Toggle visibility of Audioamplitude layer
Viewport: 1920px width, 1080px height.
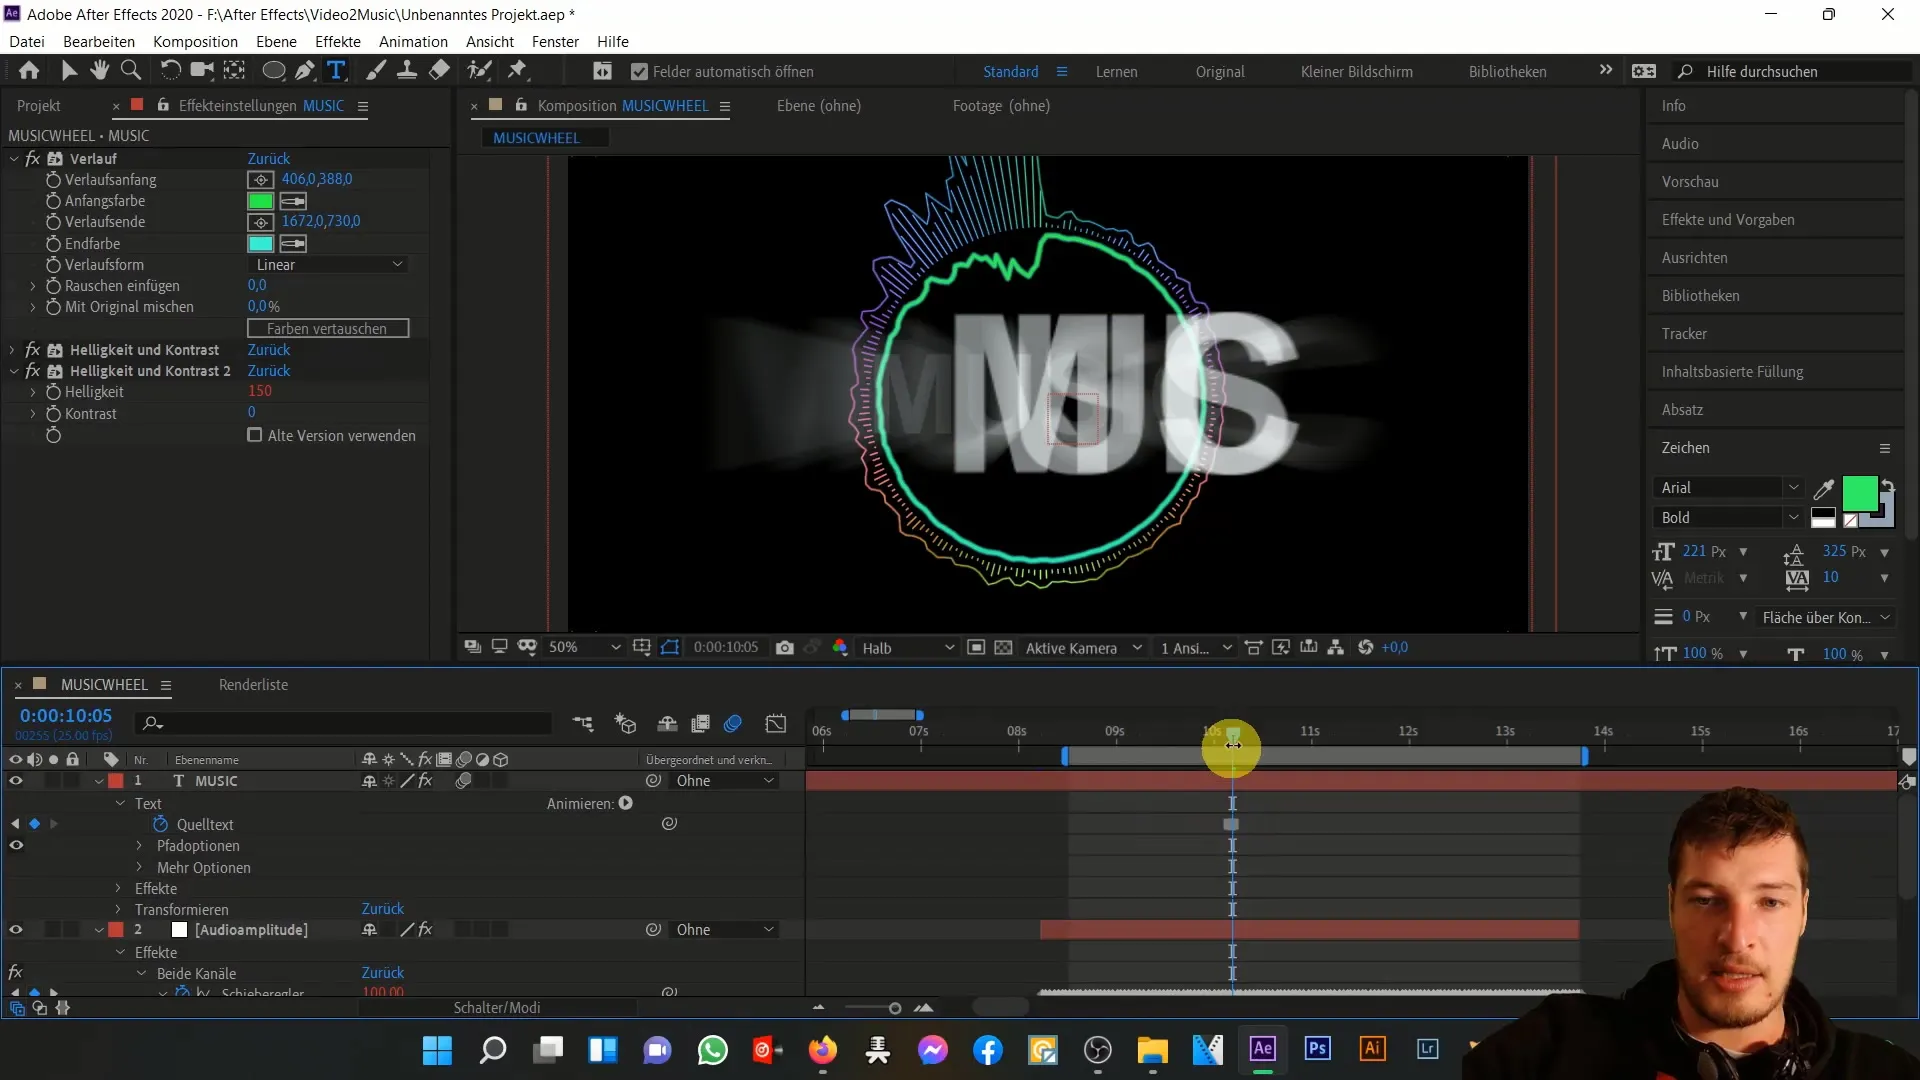tap(15, 930)
